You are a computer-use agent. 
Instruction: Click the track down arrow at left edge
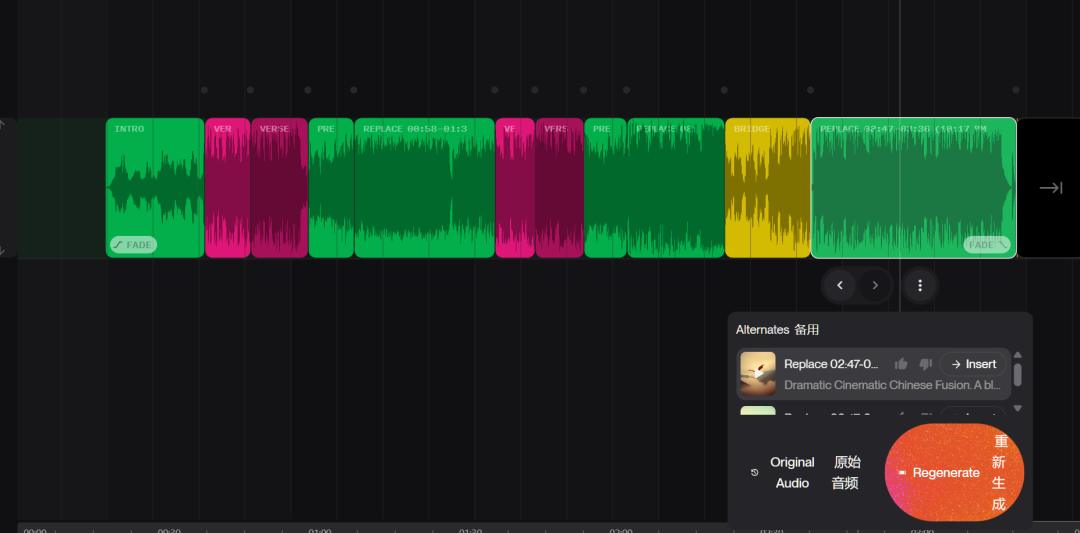(x=3, y=251)
